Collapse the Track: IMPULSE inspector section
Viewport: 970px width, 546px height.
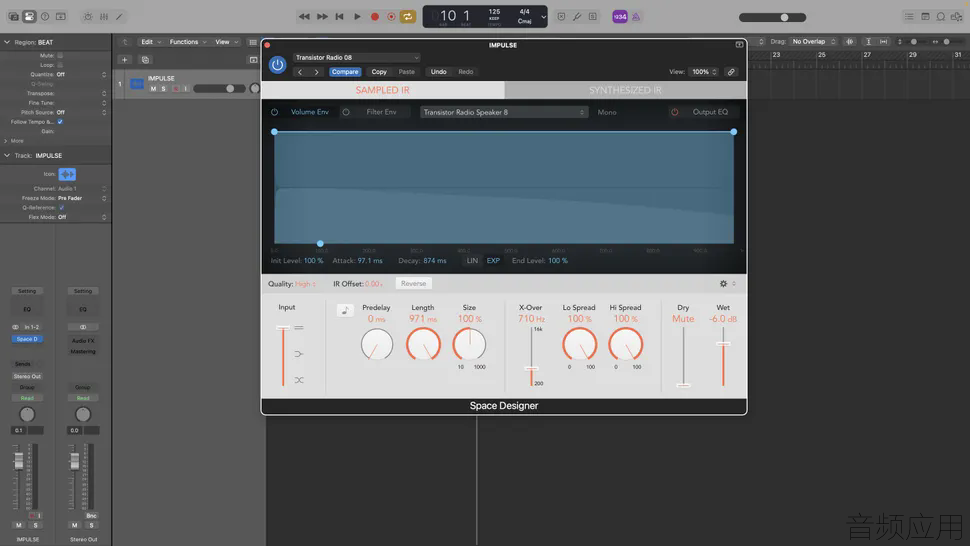point(7,155)
